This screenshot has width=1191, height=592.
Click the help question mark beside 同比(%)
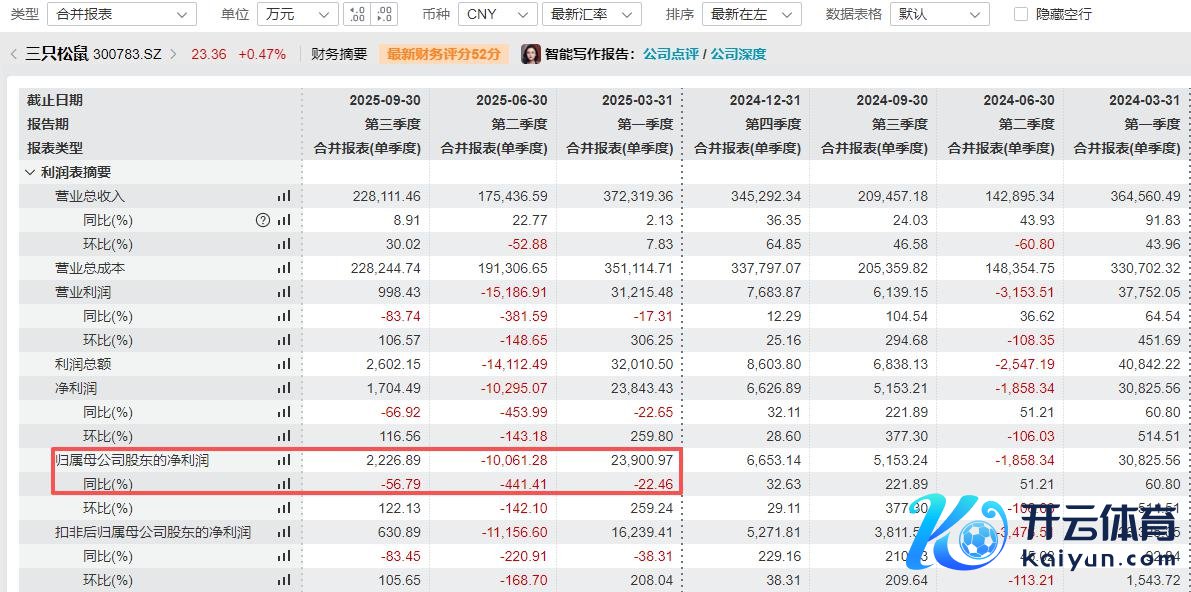pyautogui.click(x=263, y=220)
